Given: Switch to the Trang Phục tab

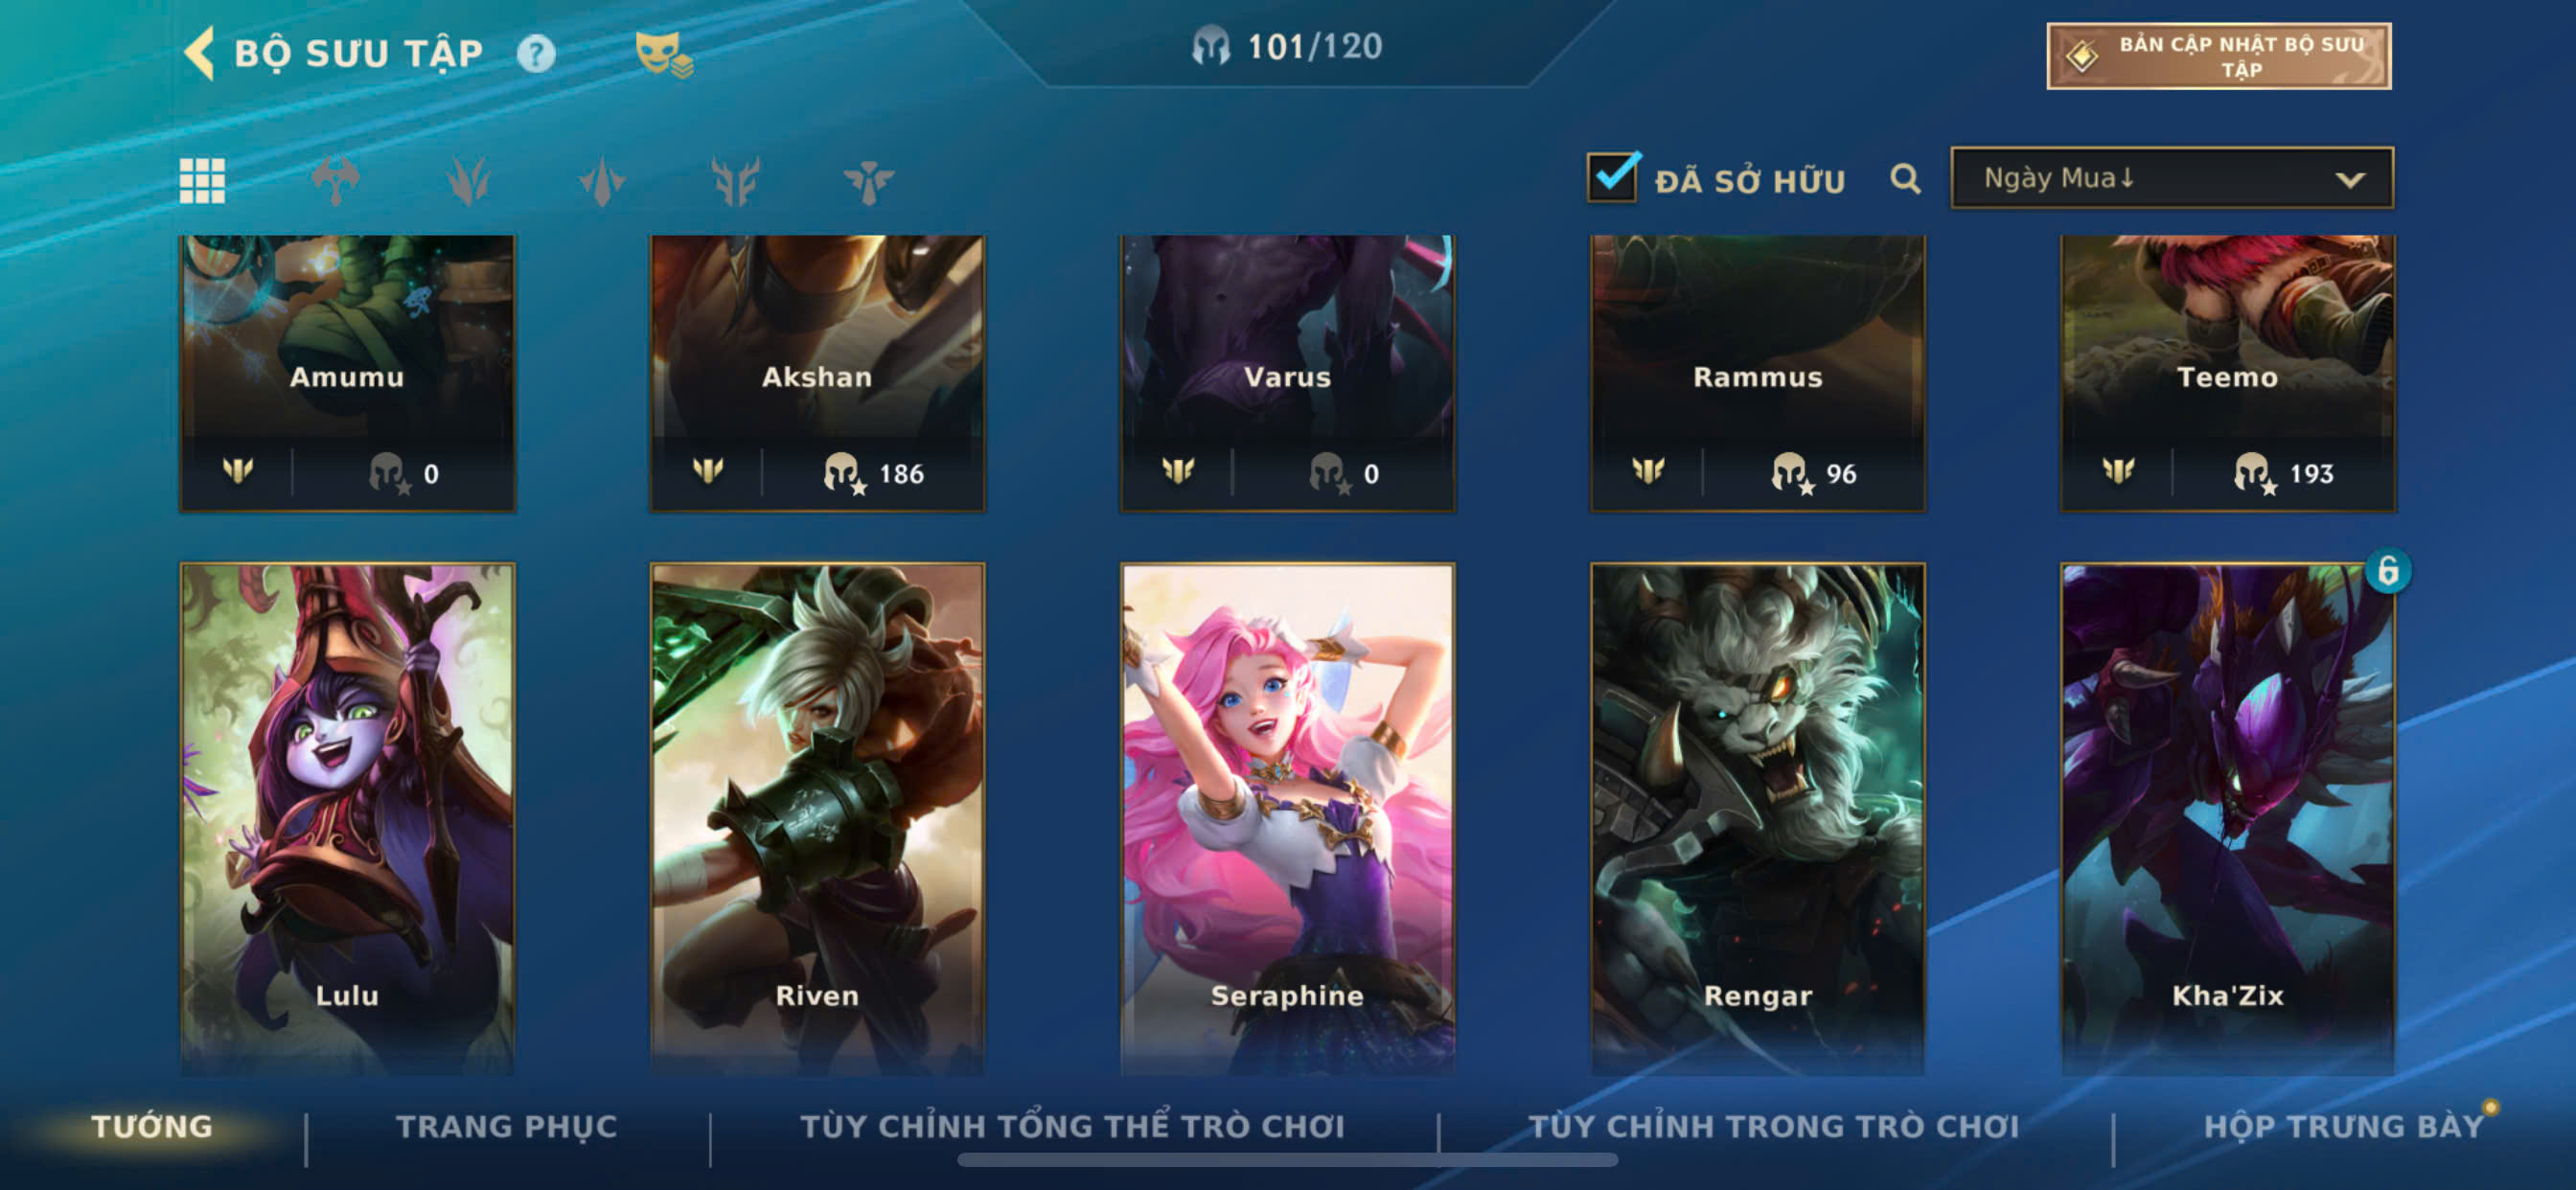Looking at the screenshot, I should coord(507,1126).
